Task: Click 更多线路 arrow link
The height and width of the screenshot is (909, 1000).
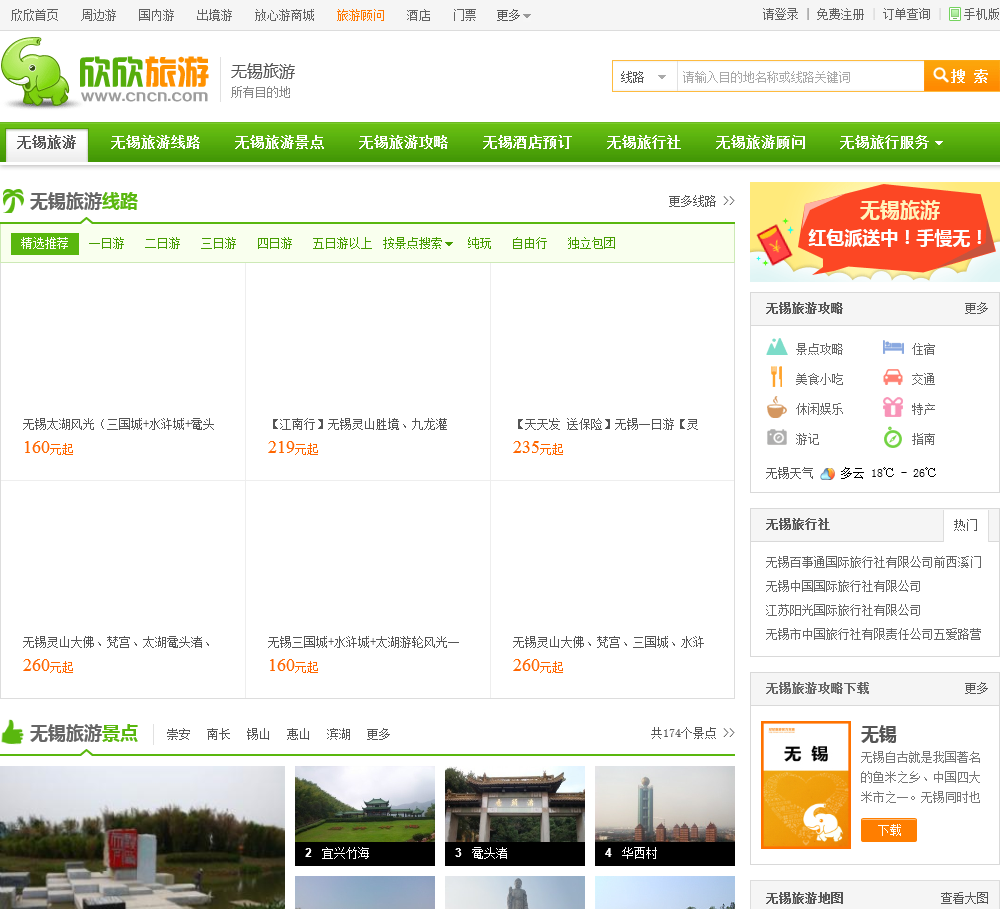Action: (701, 202)
